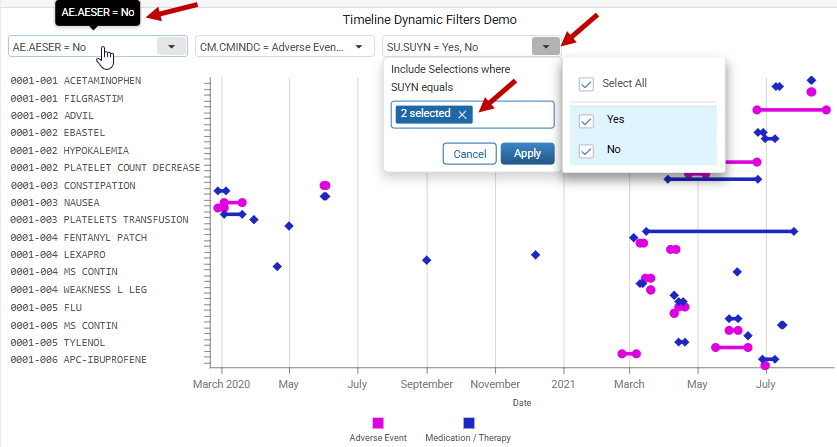Select row label 0001-004 MS CONTIN

tap(64, 271)
